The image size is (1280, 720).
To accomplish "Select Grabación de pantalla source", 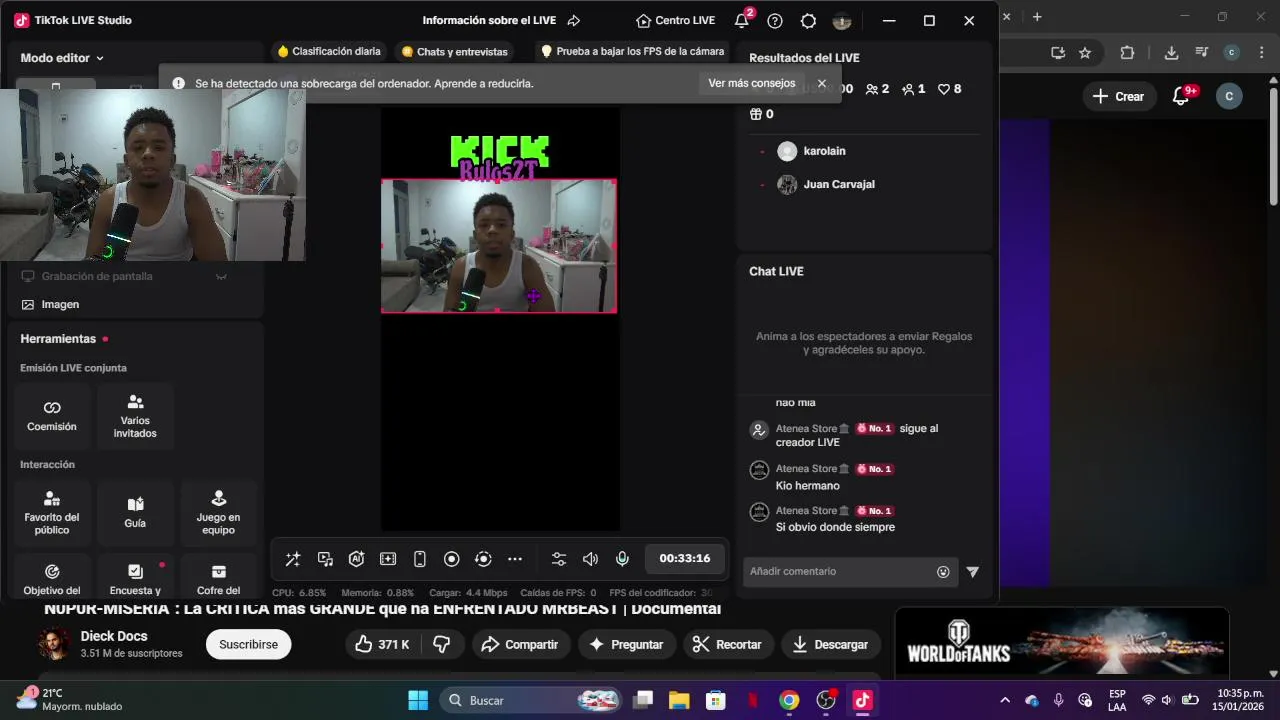I will point(97,276).
